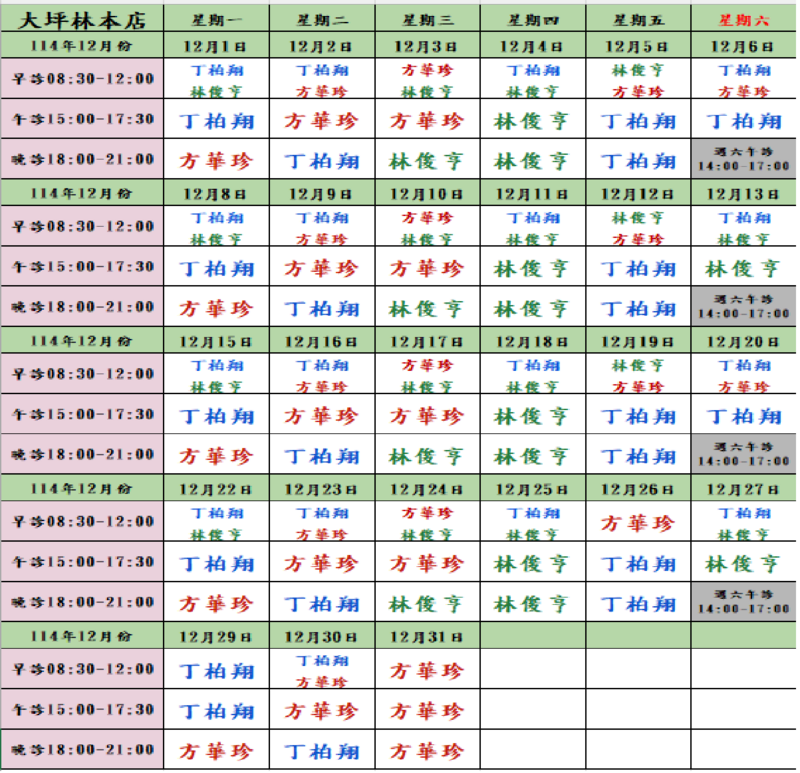Select the 12月31日 date cell
This screenshot has height=773, width=800.
(427, 636)
